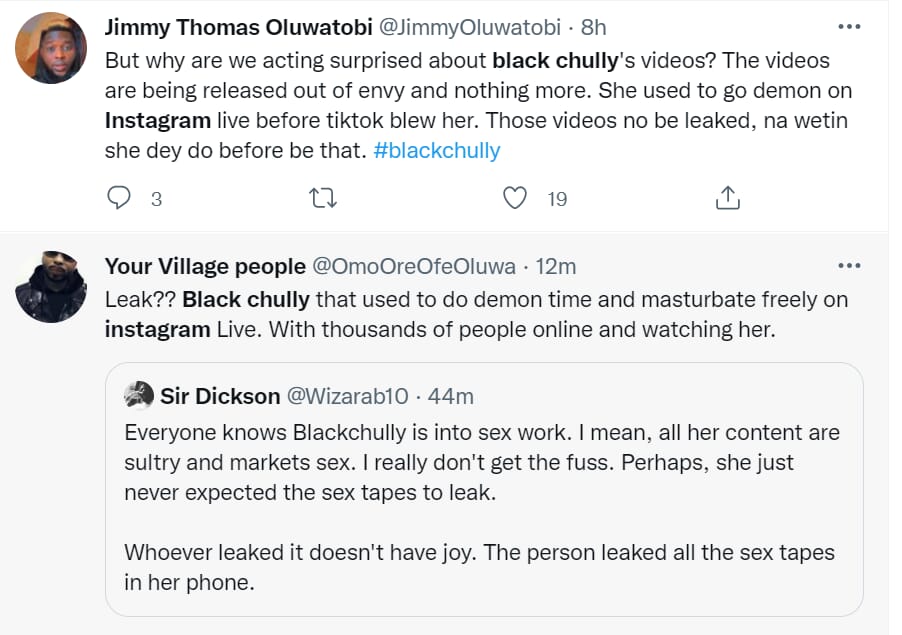View the reply count of 3
The image size is (902, 635).
(x=156, y=199)
